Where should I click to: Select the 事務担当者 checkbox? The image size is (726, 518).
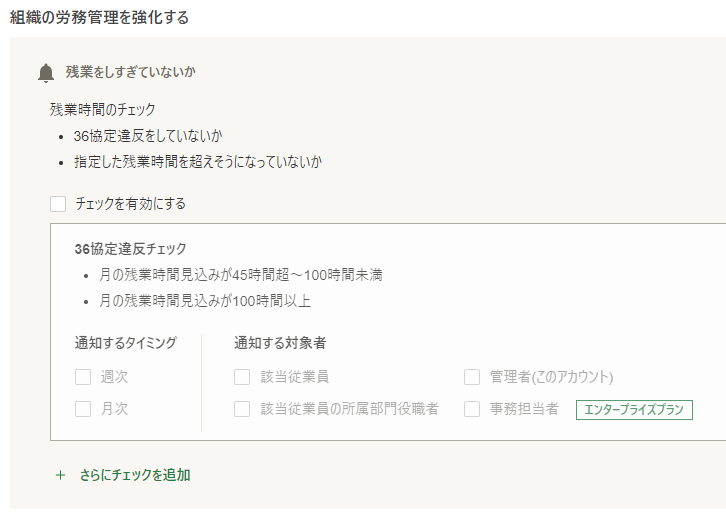472,409
